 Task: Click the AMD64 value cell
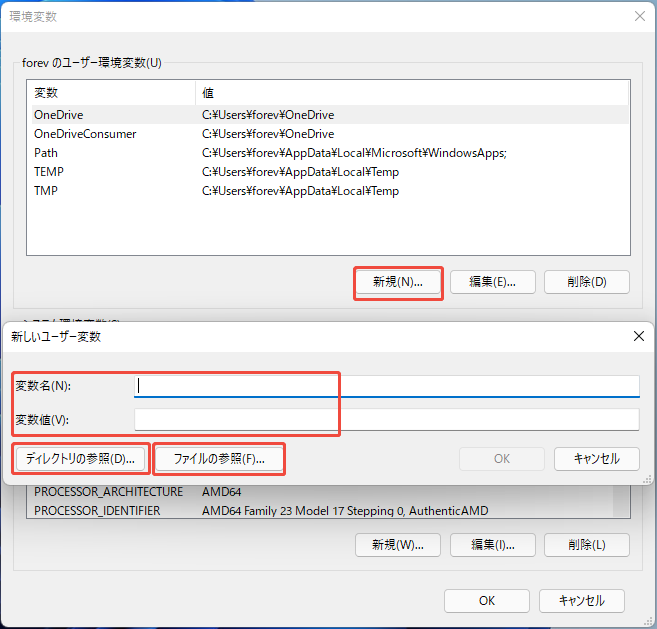pyautogui.click(x=222, y=492)
